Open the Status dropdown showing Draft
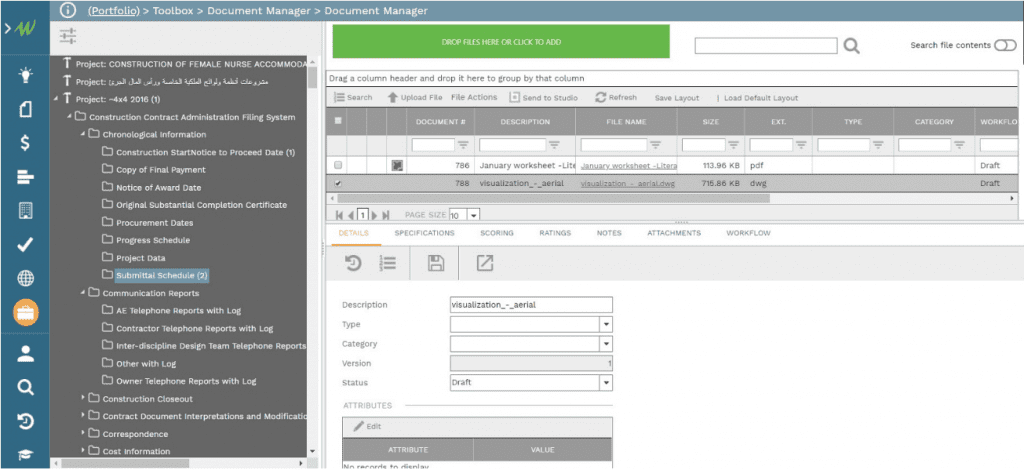Viewport: 1024px width, 470px height. tap(606, 383)
